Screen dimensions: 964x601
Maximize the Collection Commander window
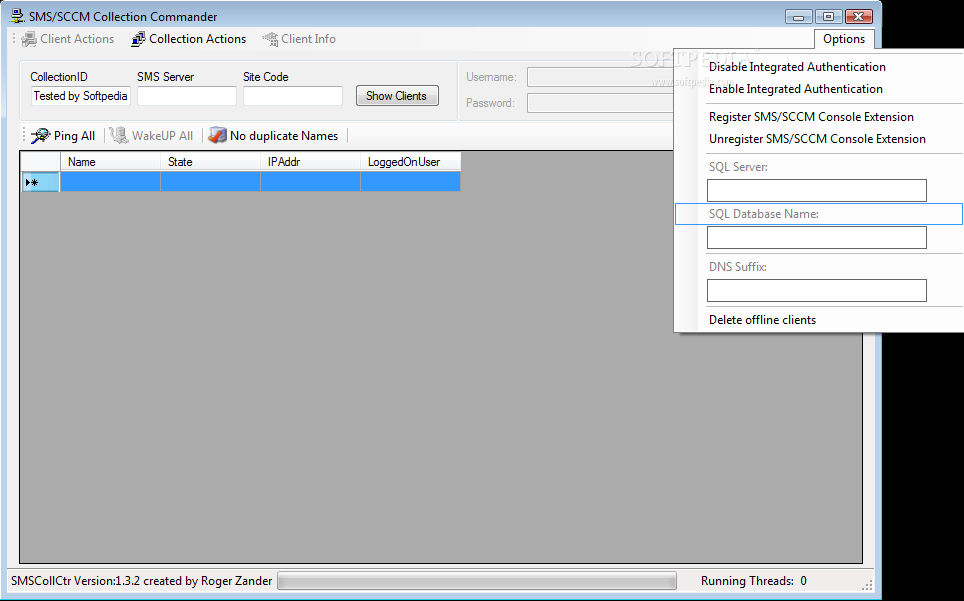(828, 17)
